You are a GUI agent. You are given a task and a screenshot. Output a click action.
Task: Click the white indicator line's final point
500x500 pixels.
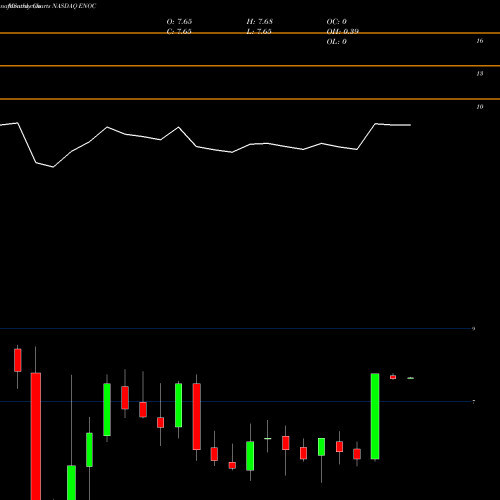point(410,125)
